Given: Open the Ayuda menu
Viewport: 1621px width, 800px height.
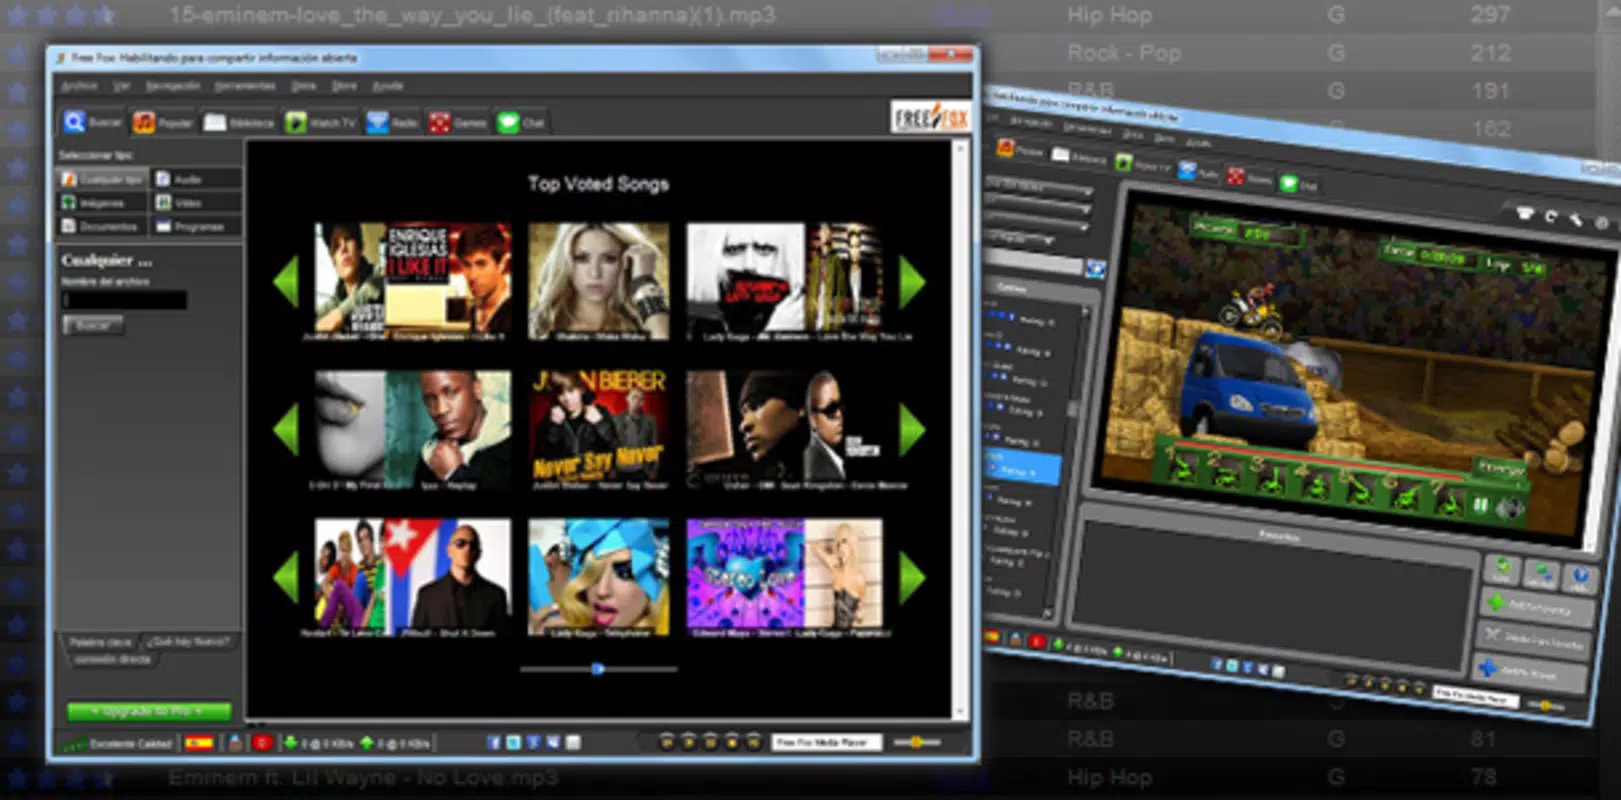Looking at the screenshot, I should [387, 86].
